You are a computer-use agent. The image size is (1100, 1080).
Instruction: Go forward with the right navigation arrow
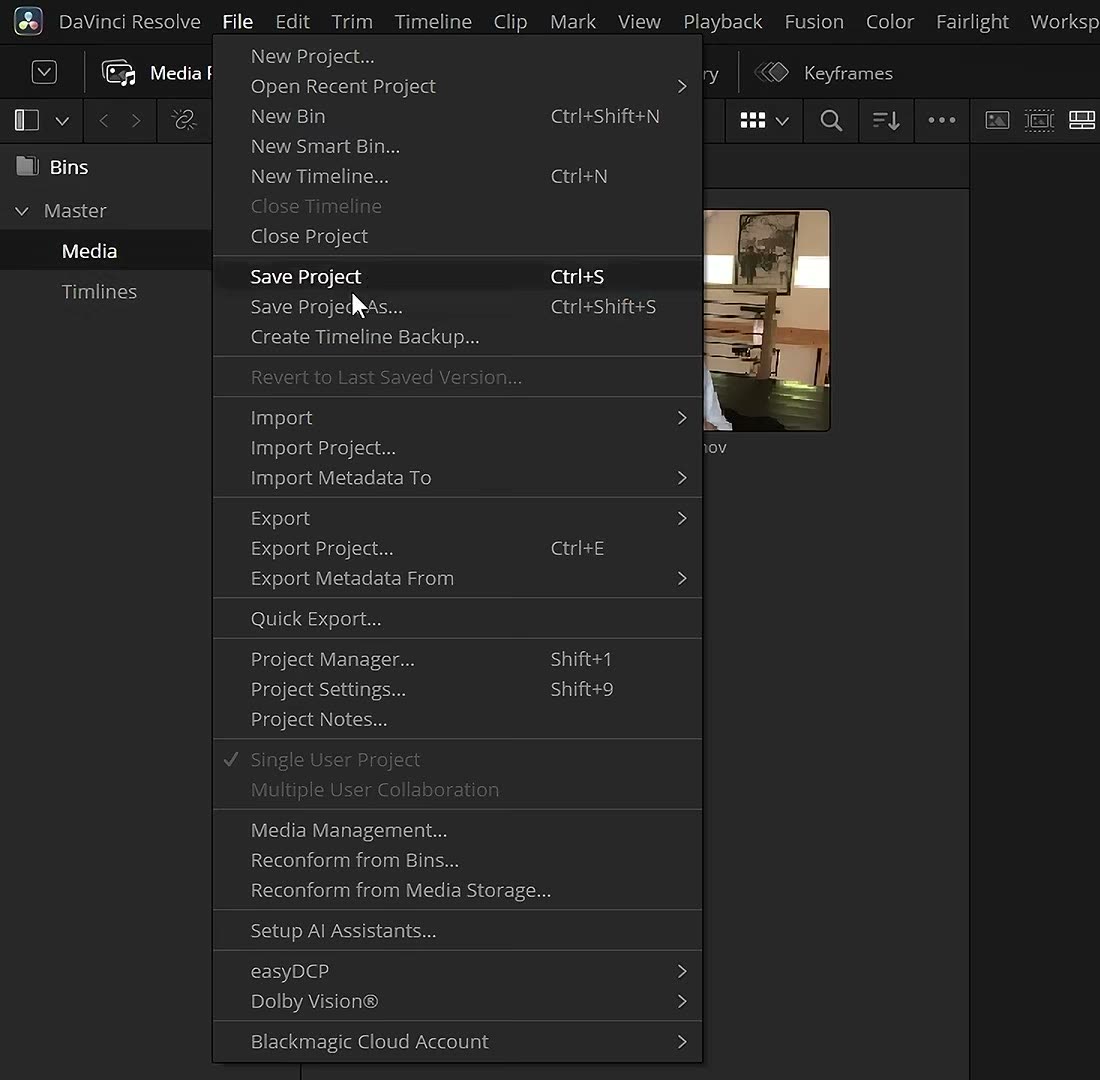coord(136,121)
